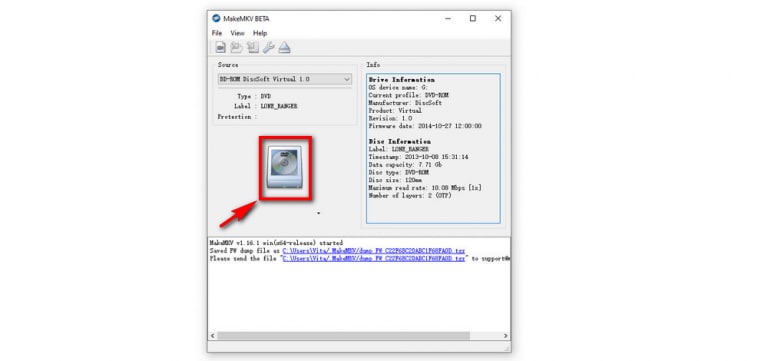Open Preferences via the wrench icon
The width and height of the screenshot is (768, 361).
click(268, 48)
